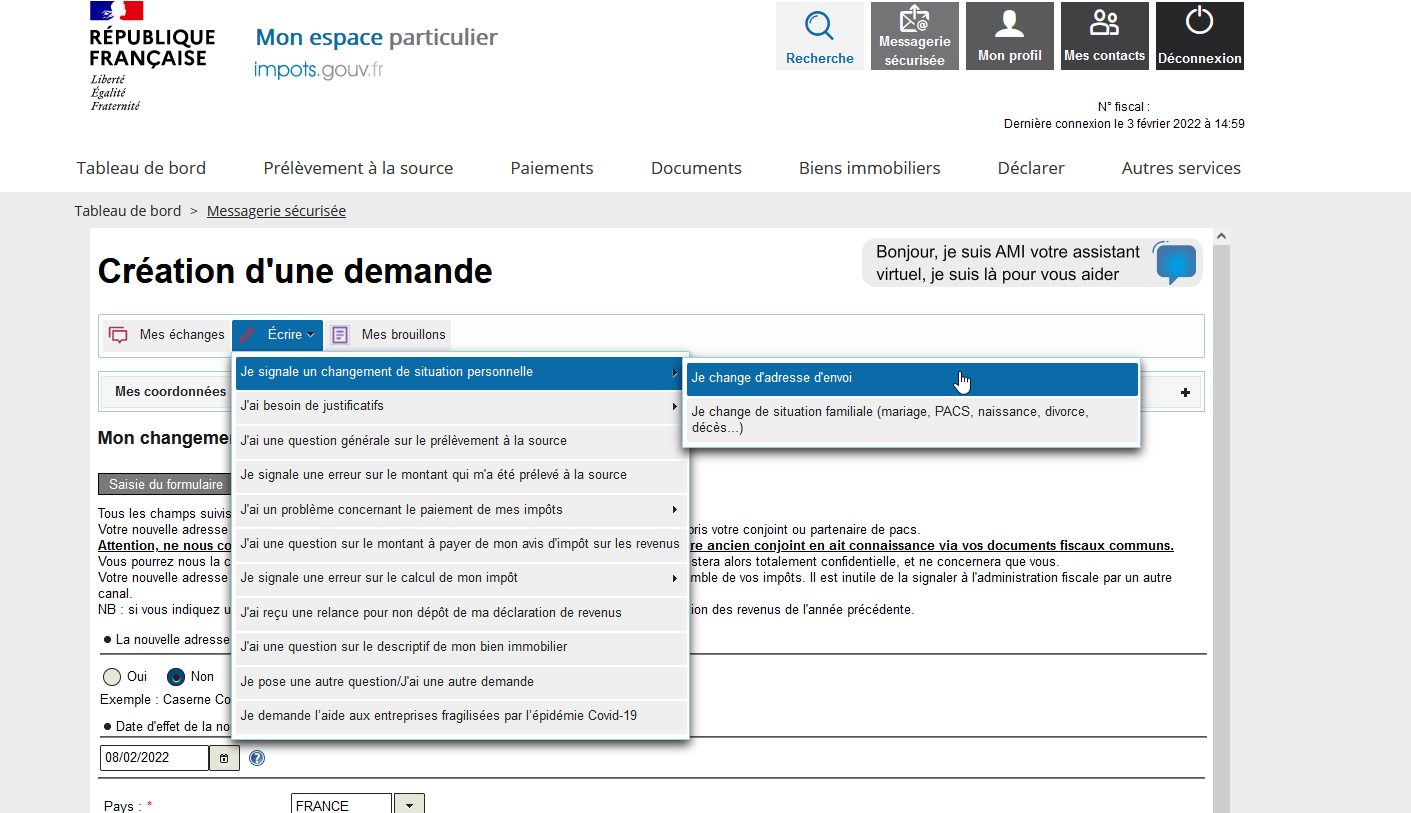The height and width of the screenshot is (813, 1411).
Task: Open the Documents navigation tab
Action: pos(696,168)
